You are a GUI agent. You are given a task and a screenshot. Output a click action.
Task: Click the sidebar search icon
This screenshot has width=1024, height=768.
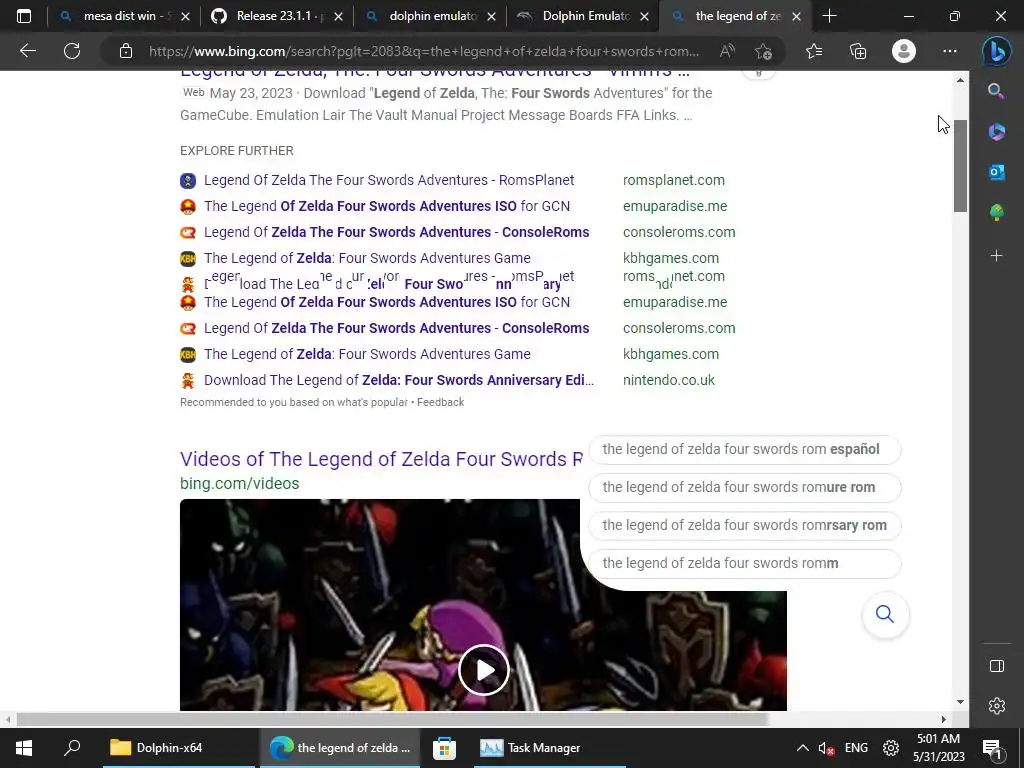click(996, 91)
